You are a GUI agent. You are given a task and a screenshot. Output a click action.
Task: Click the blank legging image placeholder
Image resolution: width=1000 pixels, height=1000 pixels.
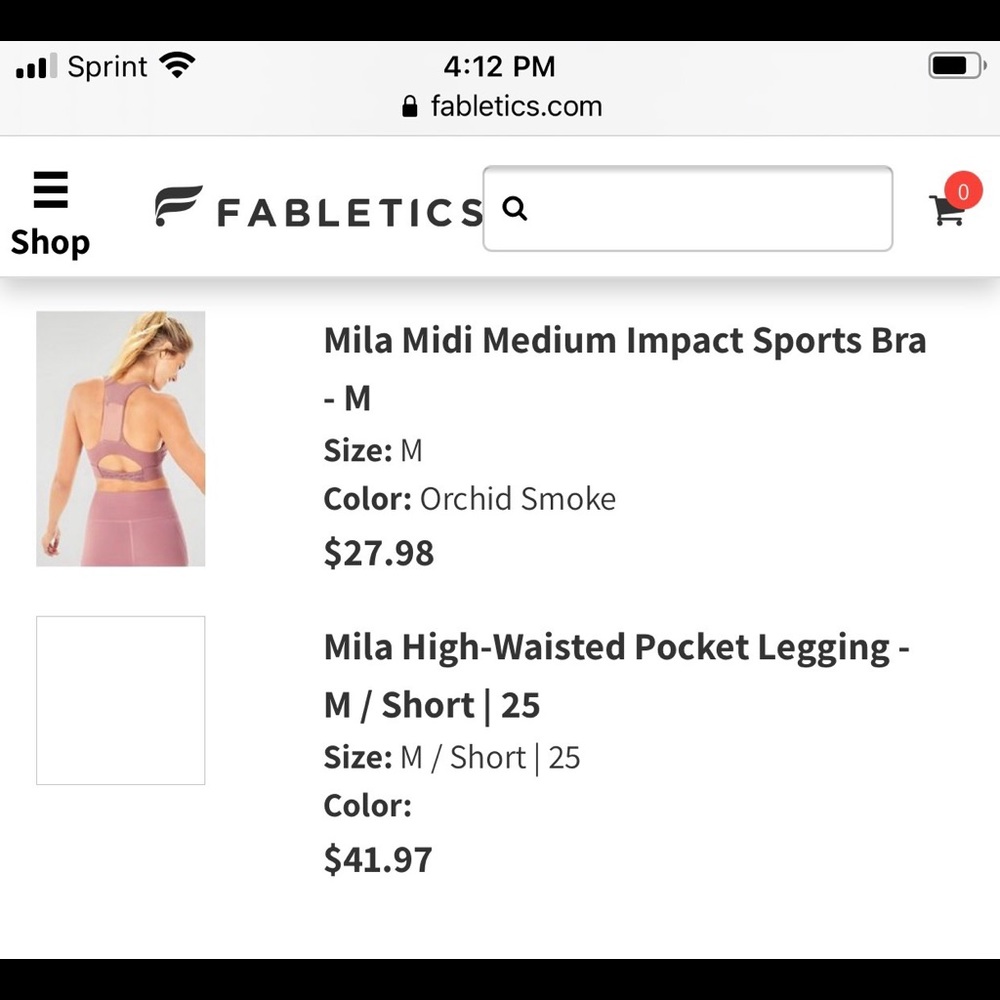[x=120, y=698]
